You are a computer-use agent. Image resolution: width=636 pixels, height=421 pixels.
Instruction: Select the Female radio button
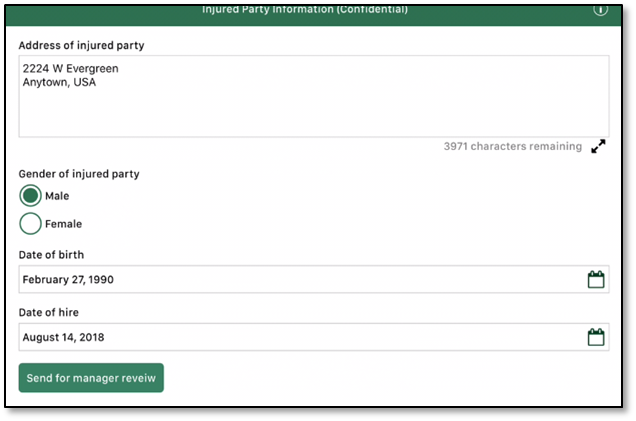[x=30, y=224]
